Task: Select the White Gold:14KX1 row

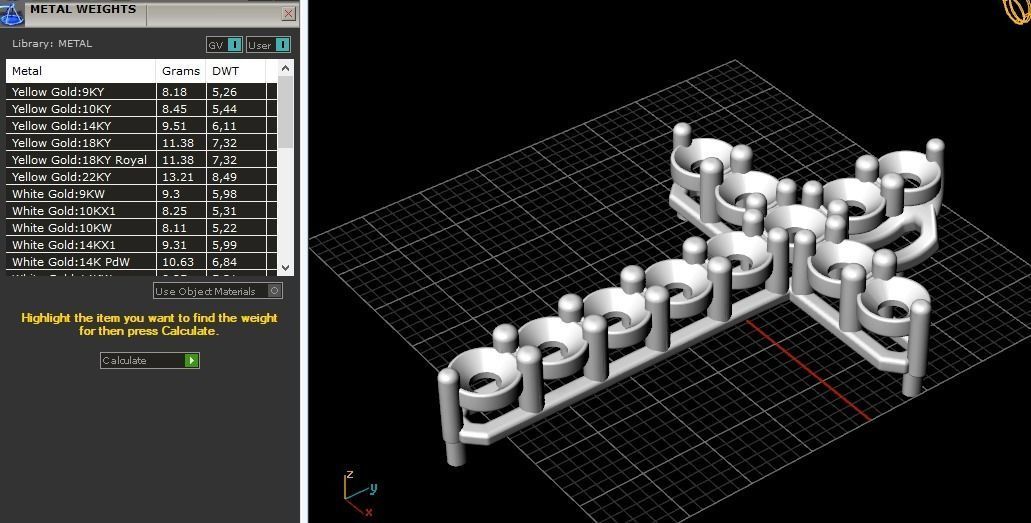Action: point(141,245)
